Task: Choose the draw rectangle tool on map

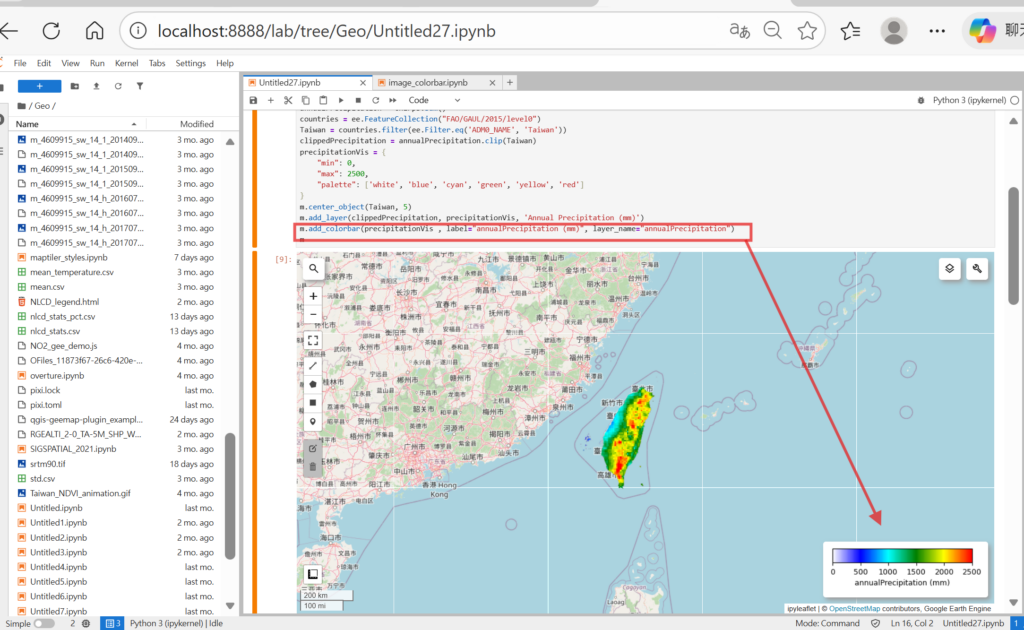Action: [313, 403]
